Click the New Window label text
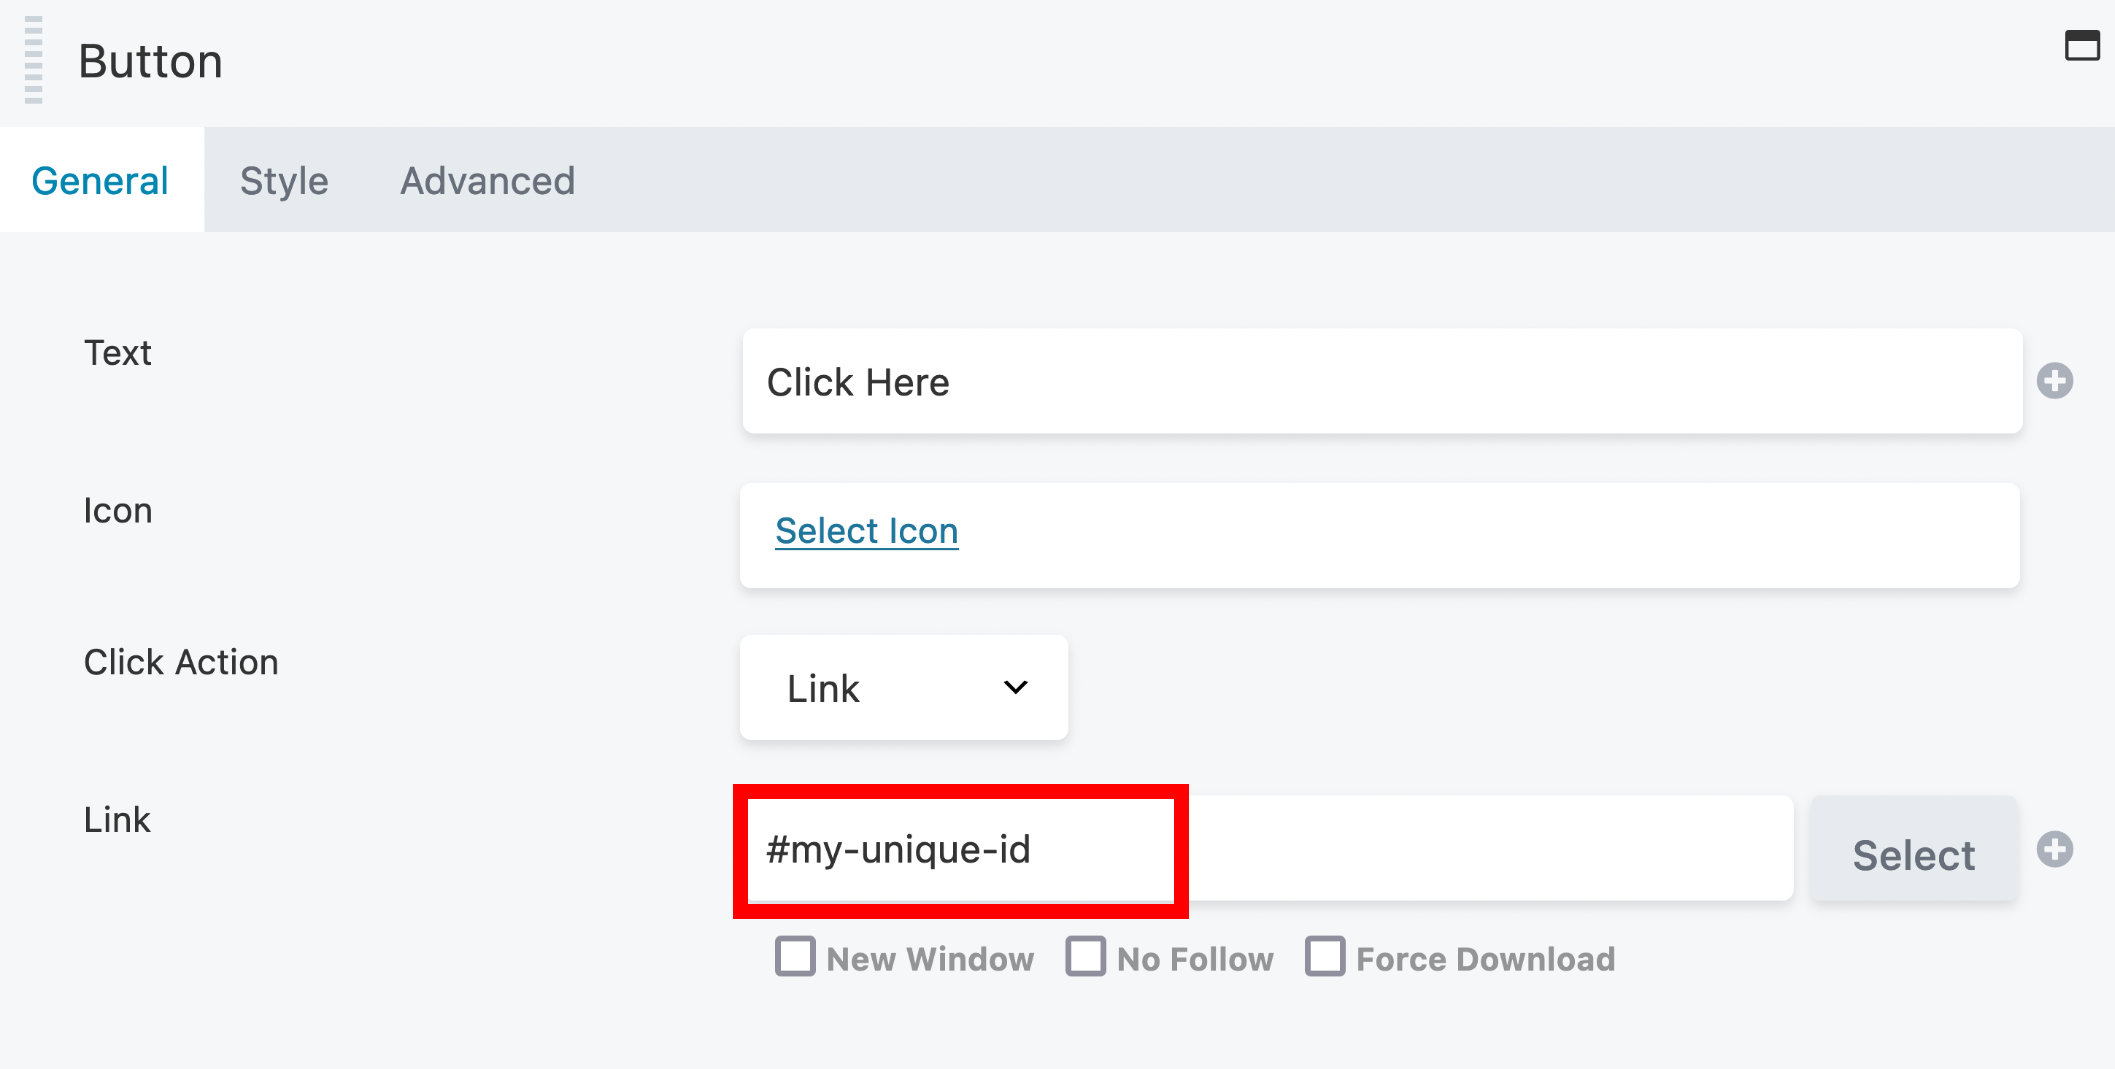This screenshot has height=1069, width=2115. tap(930, 959)
